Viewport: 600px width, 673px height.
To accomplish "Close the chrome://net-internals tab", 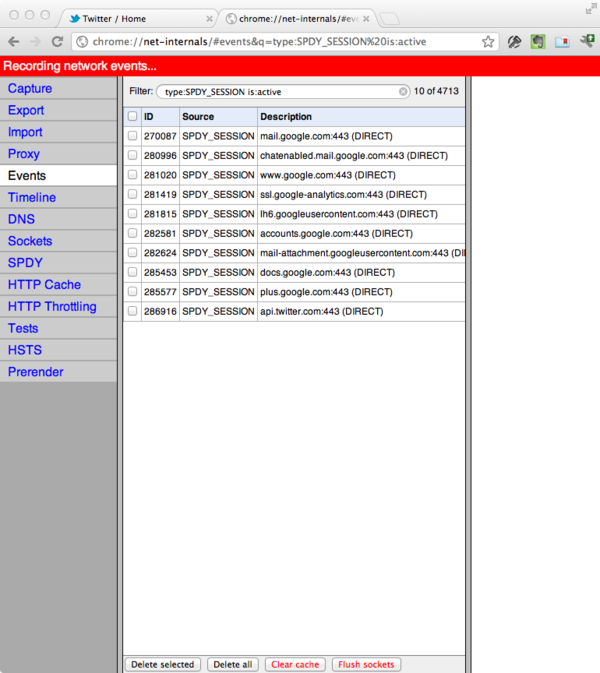I will tap(366, 18).
